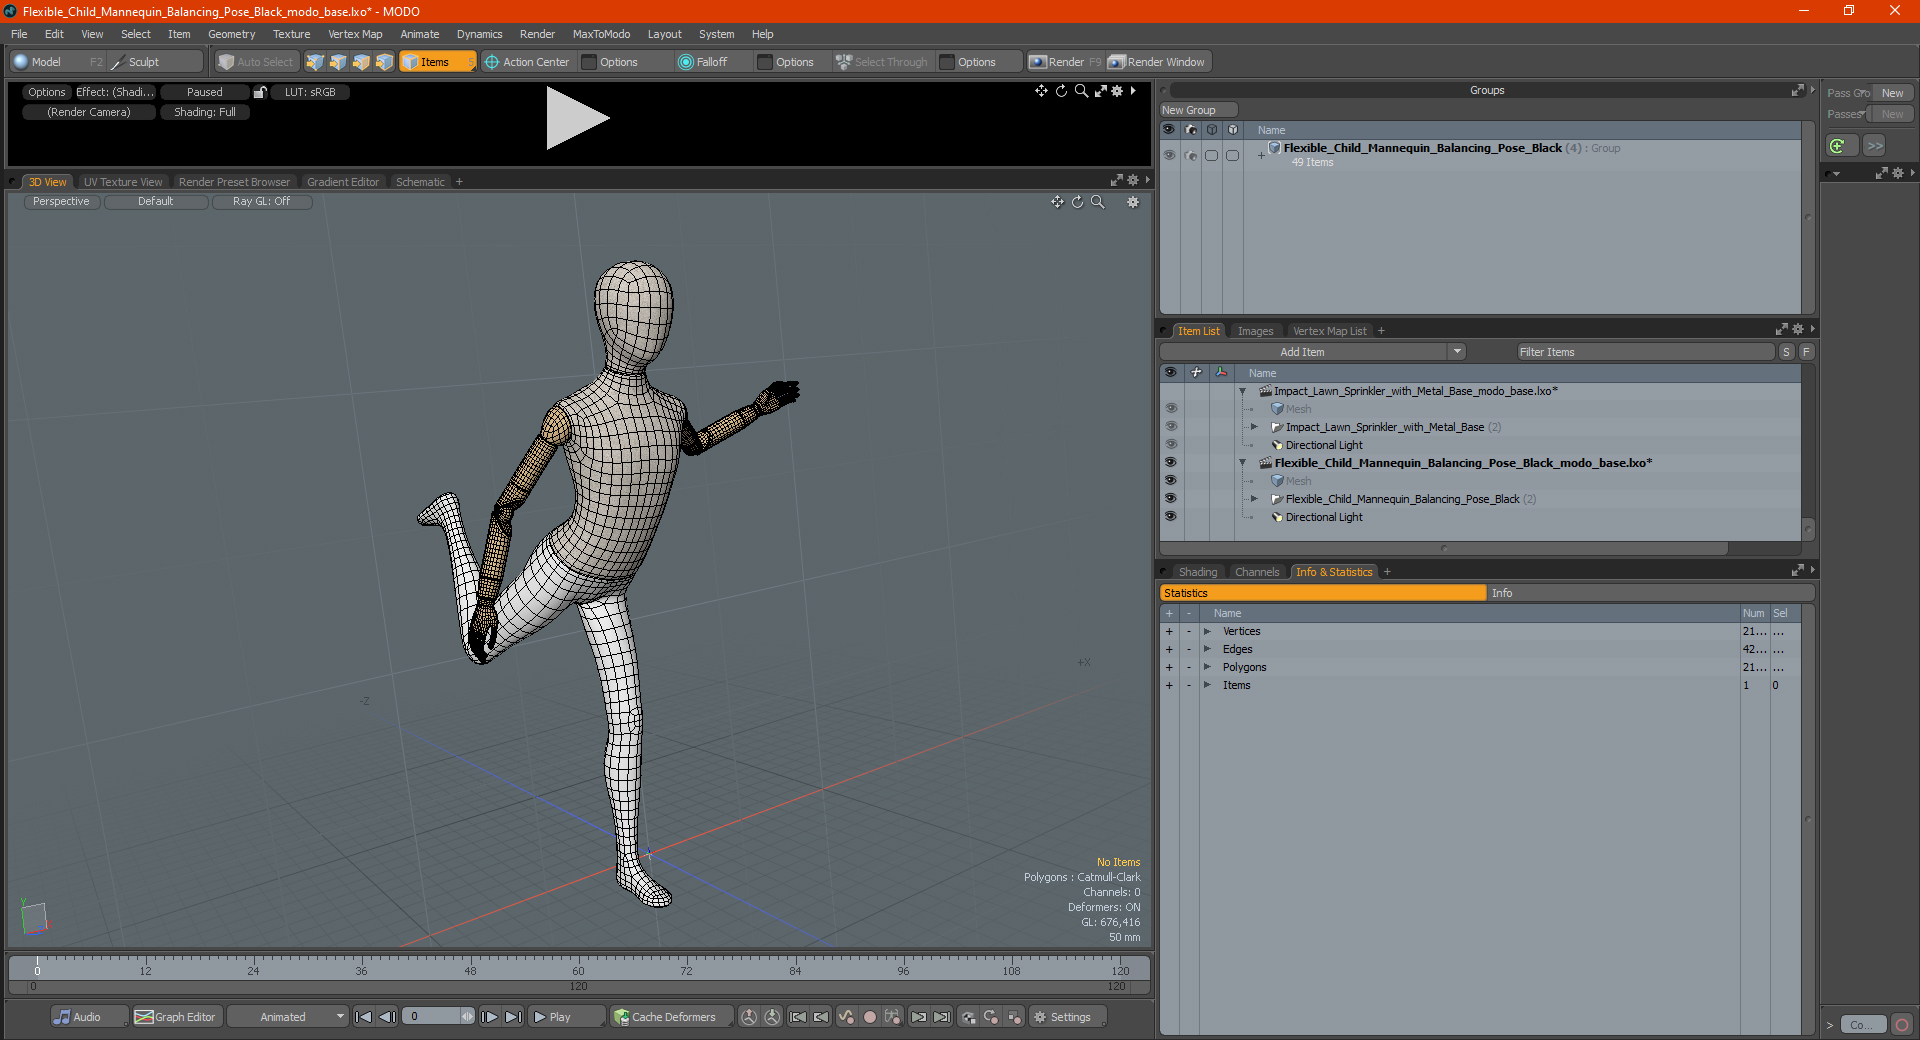Go to first frame
This screenshot has height=1040, width=1920.
click(x=364, y=1017)
